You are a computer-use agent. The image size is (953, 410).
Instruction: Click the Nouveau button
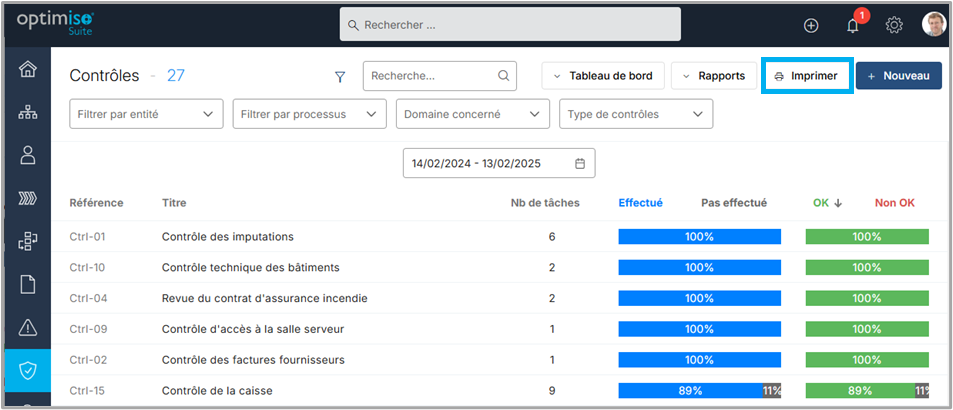click(x=898, y=76)
